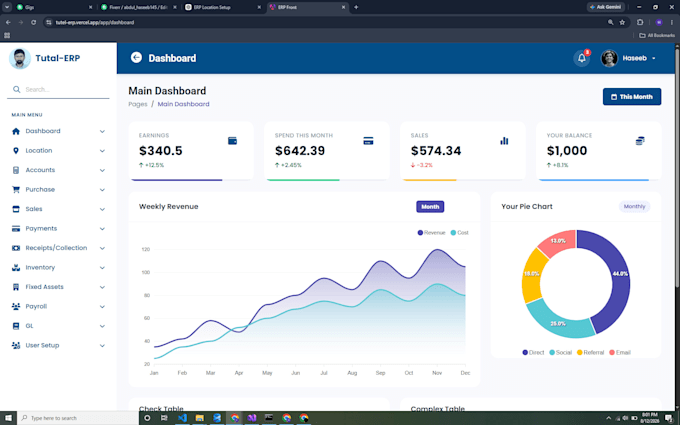
Task: Expand the Location menu chevron
Action: coord(102,151)
